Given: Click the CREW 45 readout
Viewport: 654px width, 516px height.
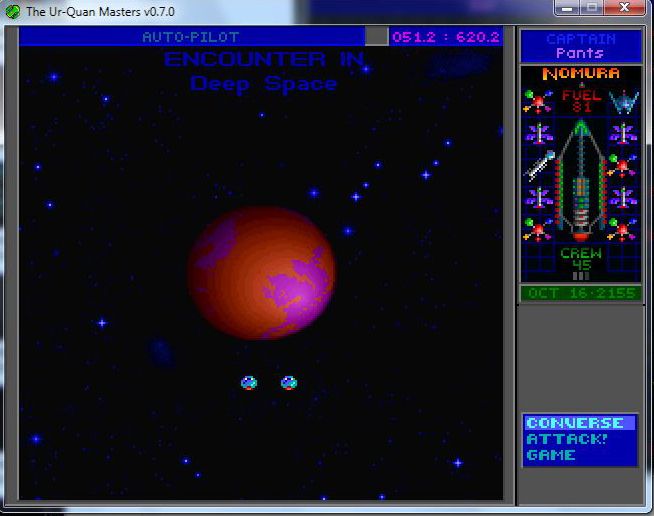Looking at the screenshot, I should click(581, 259).
